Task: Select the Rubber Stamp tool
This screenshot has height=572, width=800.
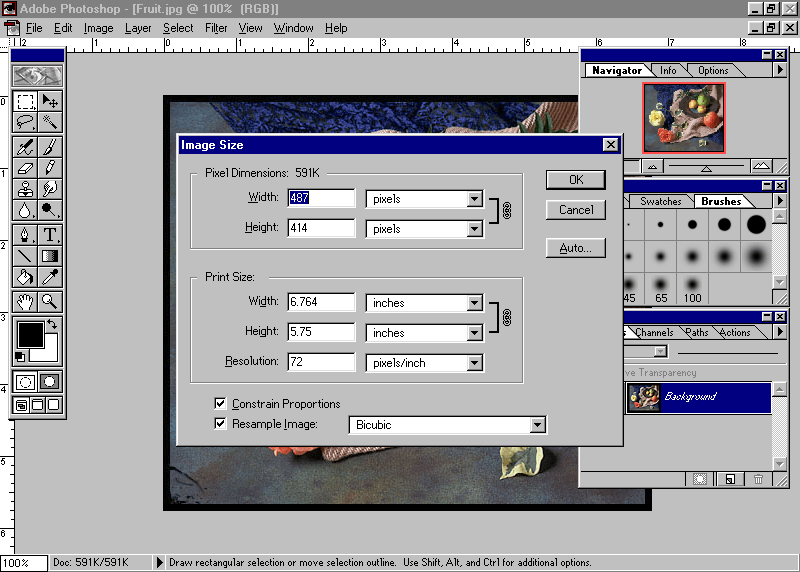Action: 25,189
